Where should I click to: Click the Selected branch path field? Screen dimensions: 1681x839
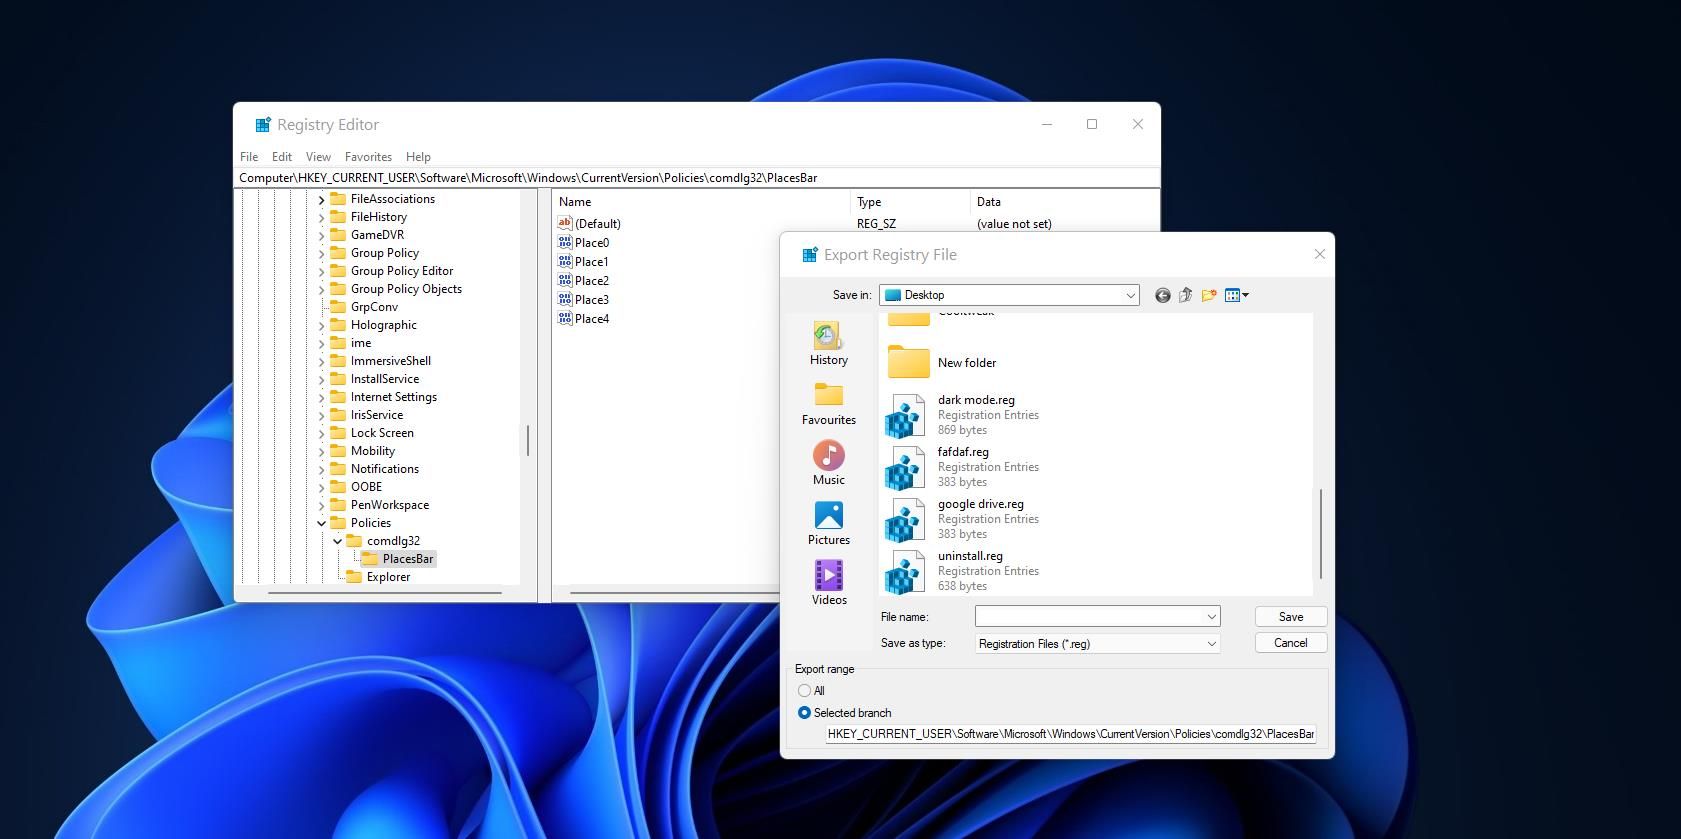(x=1070, y=734)
